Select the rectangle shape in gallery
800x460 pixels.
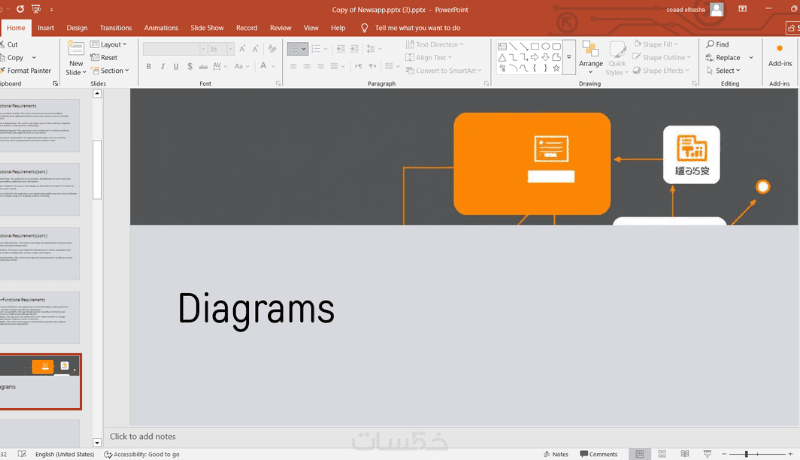click(x=534, y=46)
